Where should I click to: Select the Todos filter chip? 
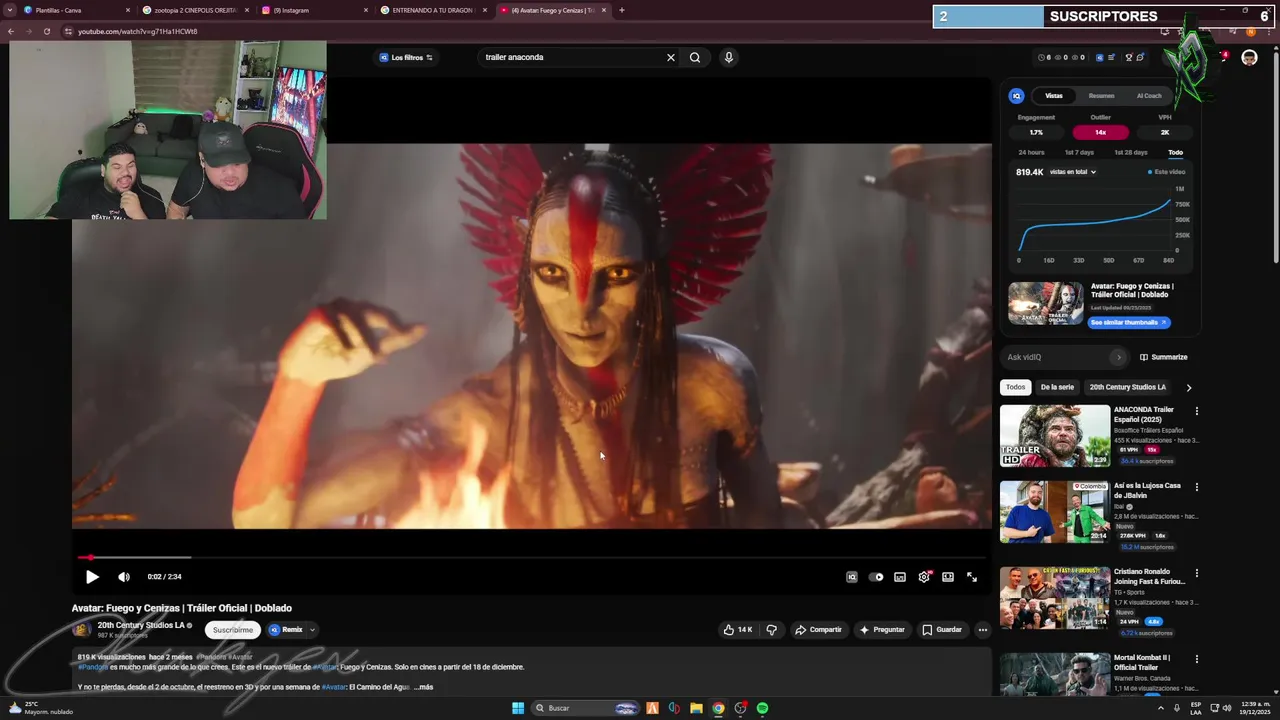click(x=1015, y=387)
